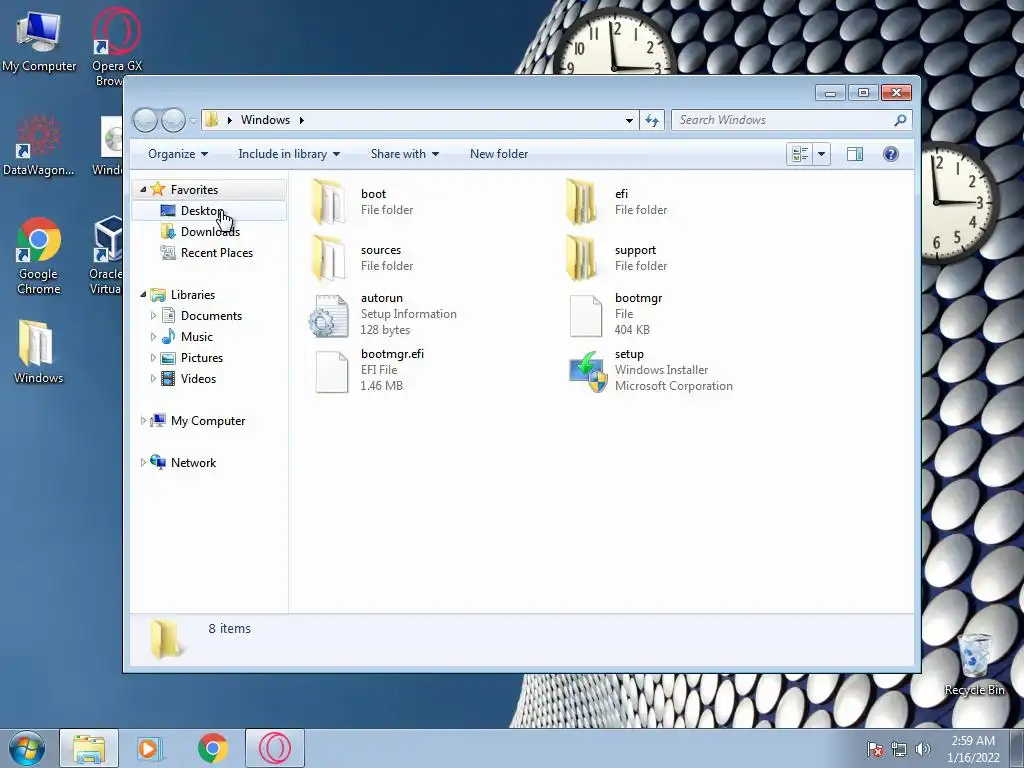
Task: Open the Action Center flag icon
Action: pos(875,749)
